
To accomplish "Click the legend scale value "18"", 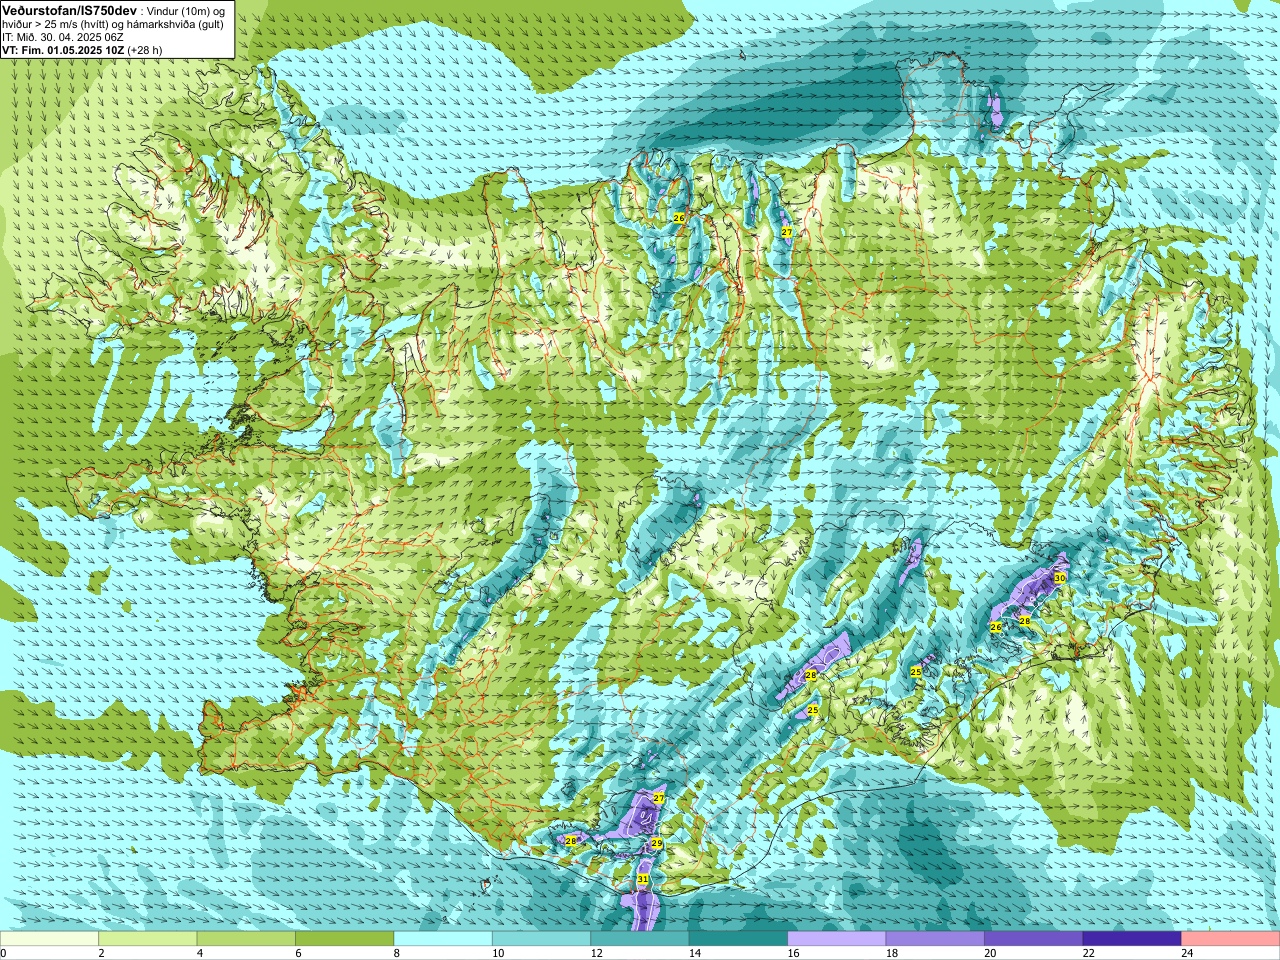I will coord(892,953).
